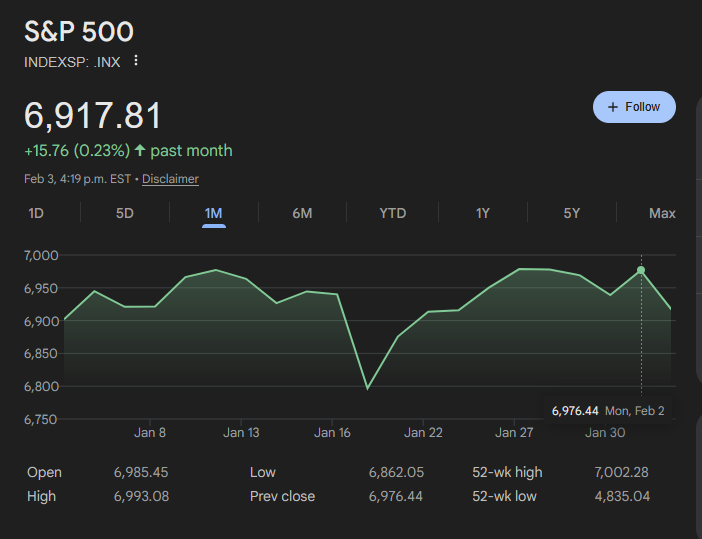This screenshot has width=702, height=539.
Task: Click the Prev close value 6,976.44
Action: pyautogui.click(x=396, y=496)
